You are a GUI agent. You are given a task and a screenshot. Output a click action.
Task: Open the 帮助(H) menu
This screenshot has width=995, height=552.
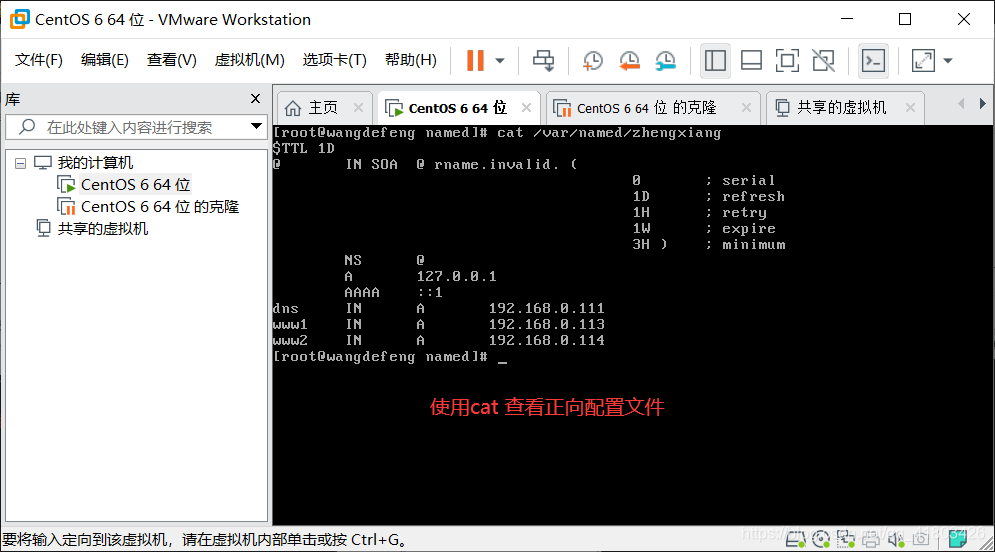411,60
